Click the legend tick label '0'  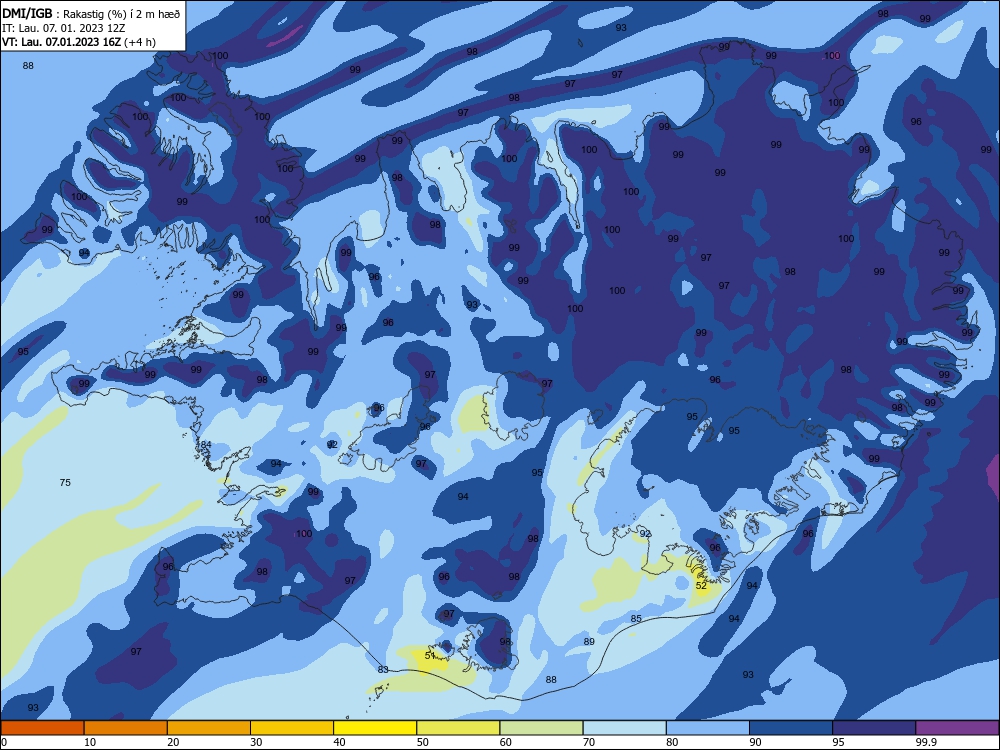pyautogui.click(x=4, y=742)
